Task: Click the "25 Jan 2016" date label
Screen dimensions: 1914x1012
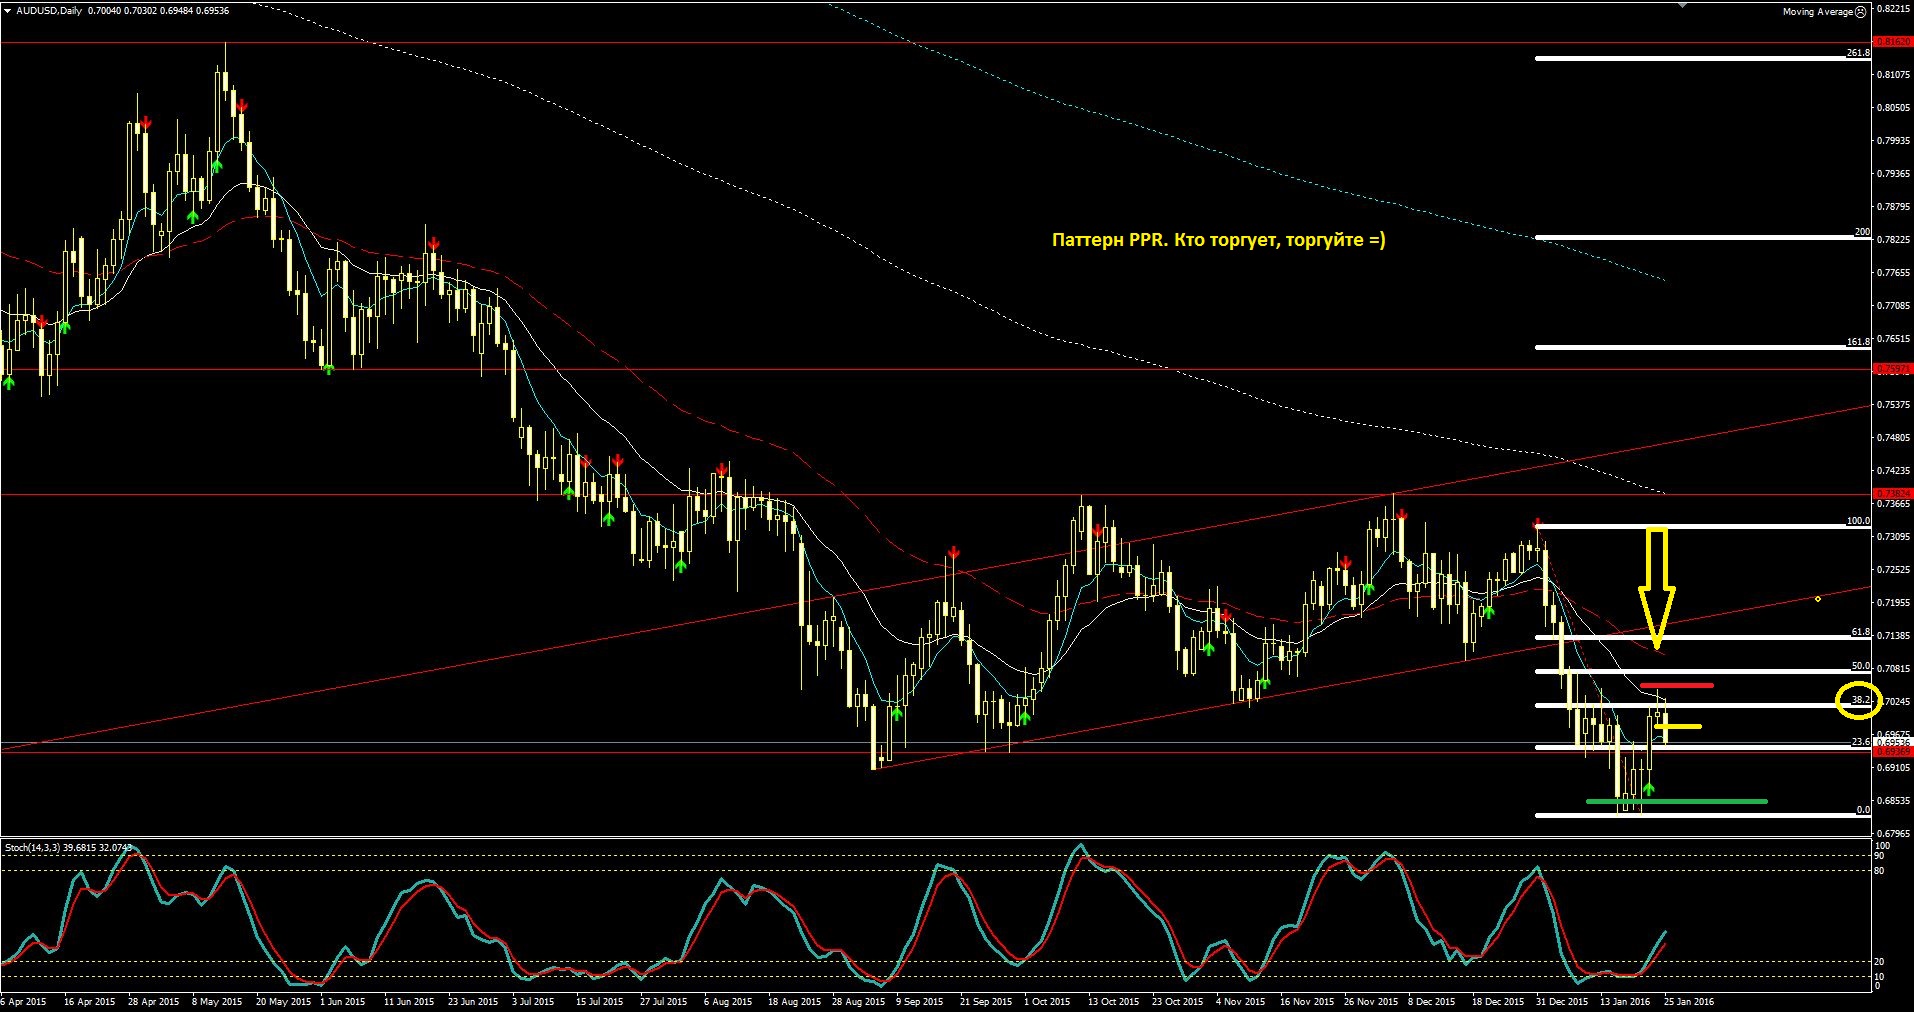Action: (x=1689, y=1001)
